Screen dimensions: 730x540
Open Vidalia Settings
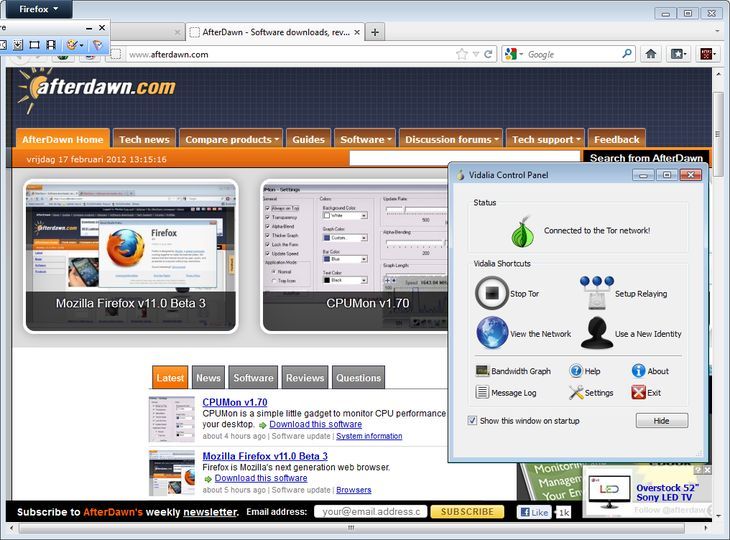[591, 392]
